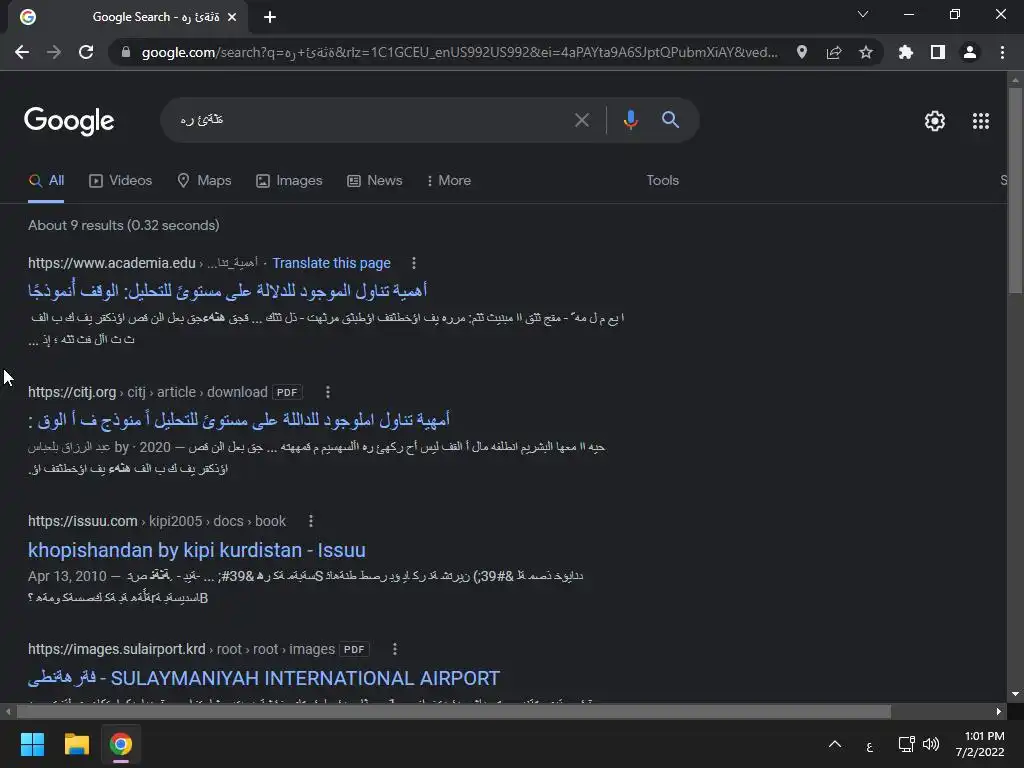
Task: Bookmark this tab with the star
Action: tap(866, 52)
